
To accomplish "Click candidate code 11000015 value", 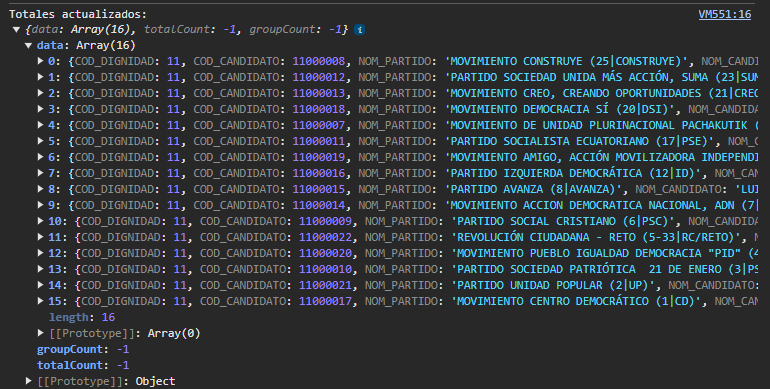I will (319, 189).
